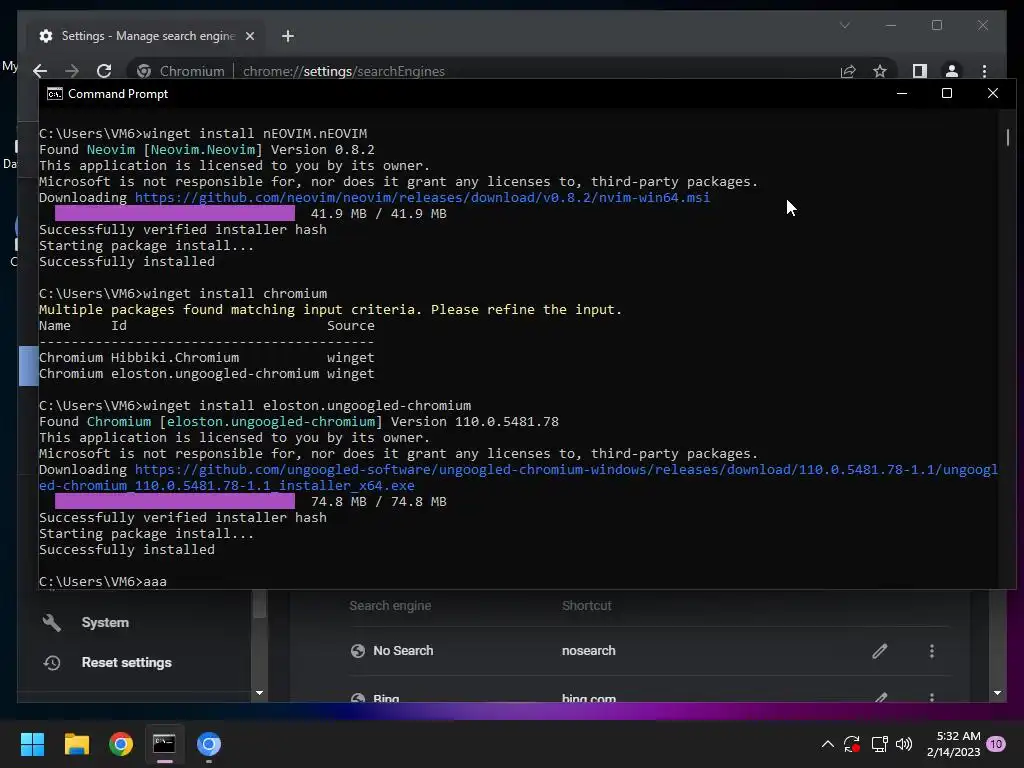
Task: Open the Chromium tab search chevron
Action: (844, 25)
